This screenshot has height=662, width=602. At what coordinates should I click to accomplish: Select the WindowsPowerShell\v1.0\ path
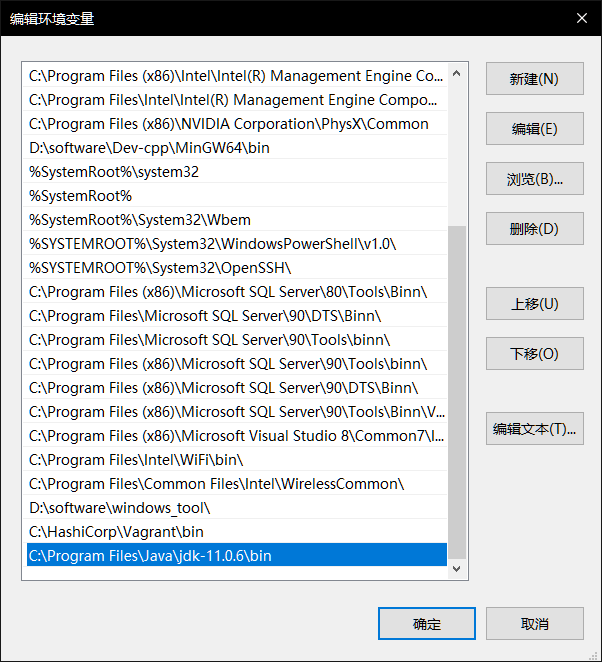coord(237,244)
